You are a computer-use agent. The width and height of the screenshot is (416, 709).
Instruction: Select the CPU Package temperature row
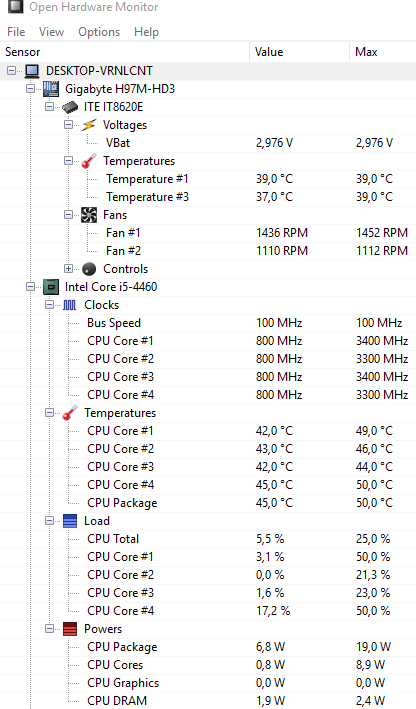pyautogui.click(x=208, y=503)
